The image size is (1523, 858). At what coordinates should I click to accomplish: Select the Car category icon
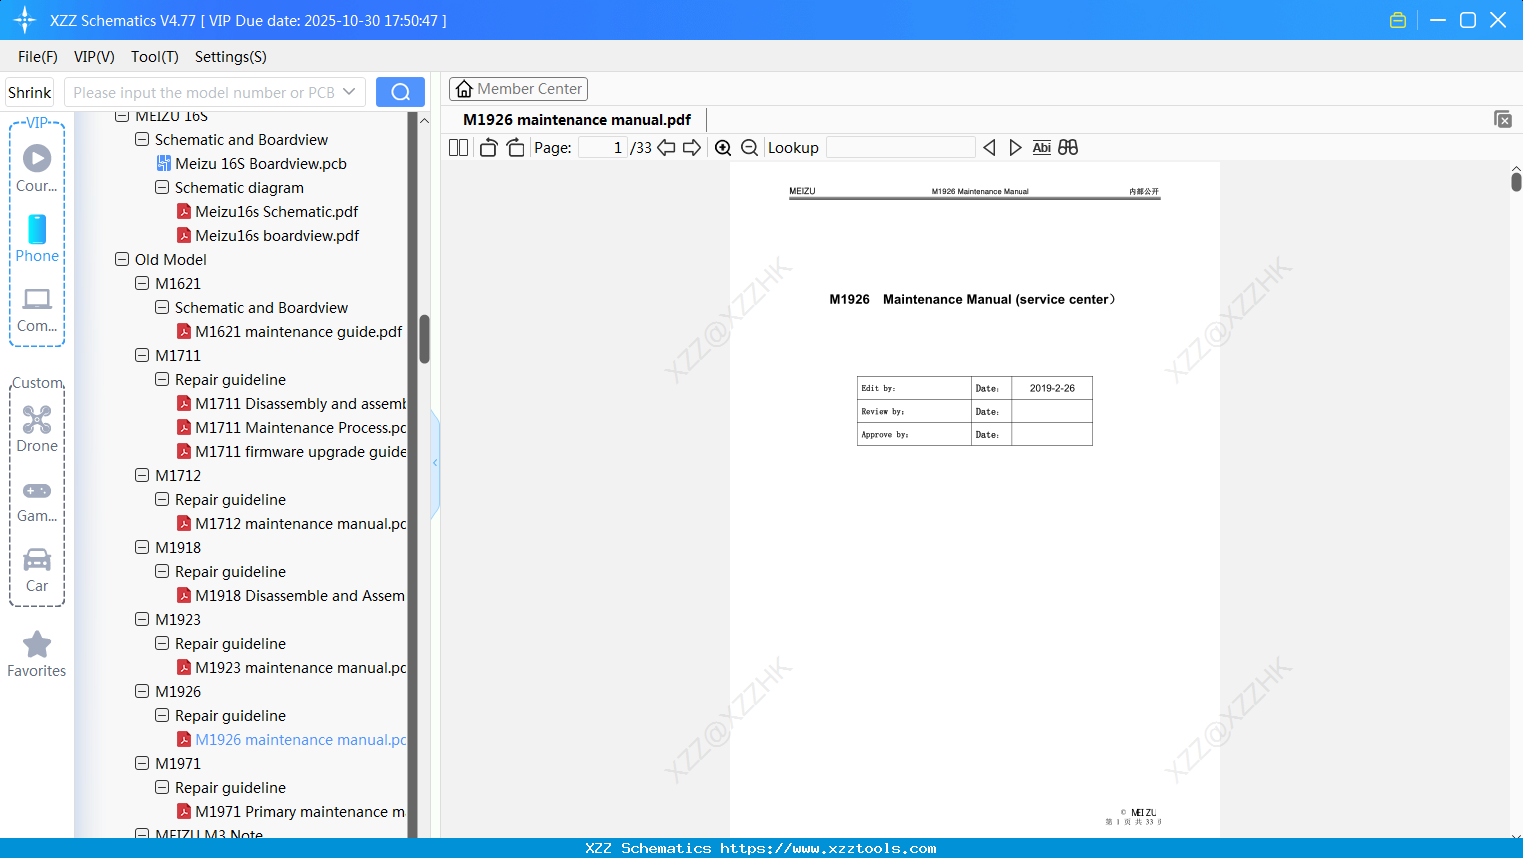[37, 570]
